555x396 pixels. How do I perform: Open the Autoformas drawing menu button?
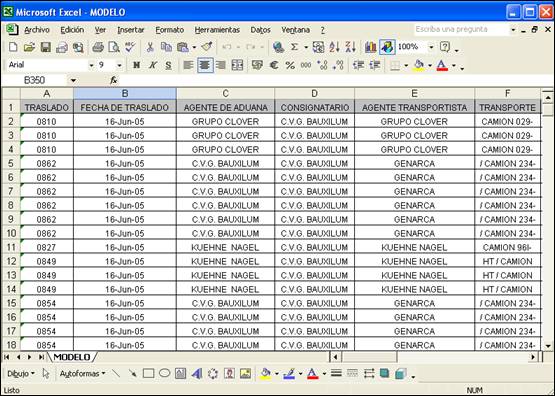click(82, 373)
